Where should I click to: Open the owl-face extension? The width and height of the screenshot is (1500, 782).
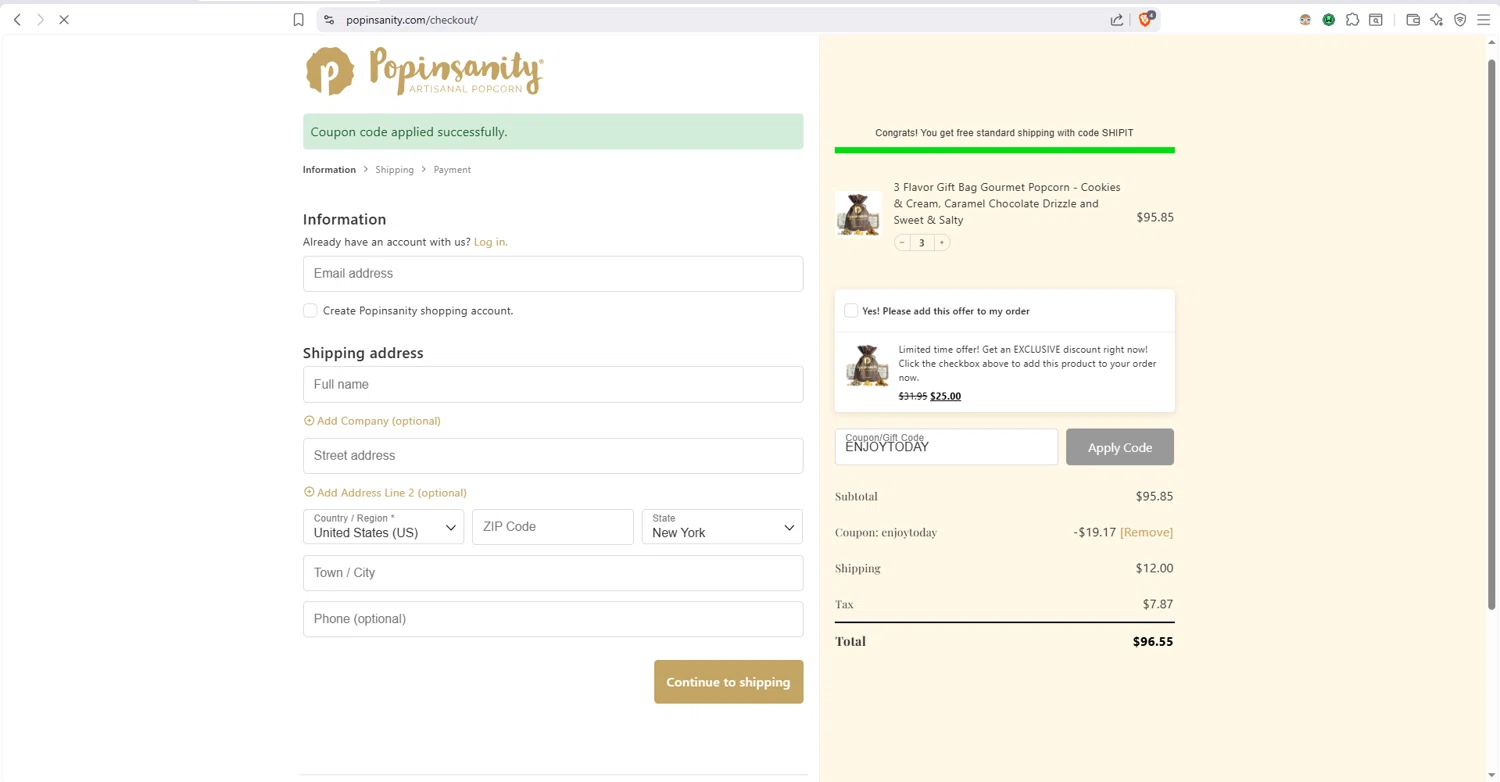tap(1305, 19)
